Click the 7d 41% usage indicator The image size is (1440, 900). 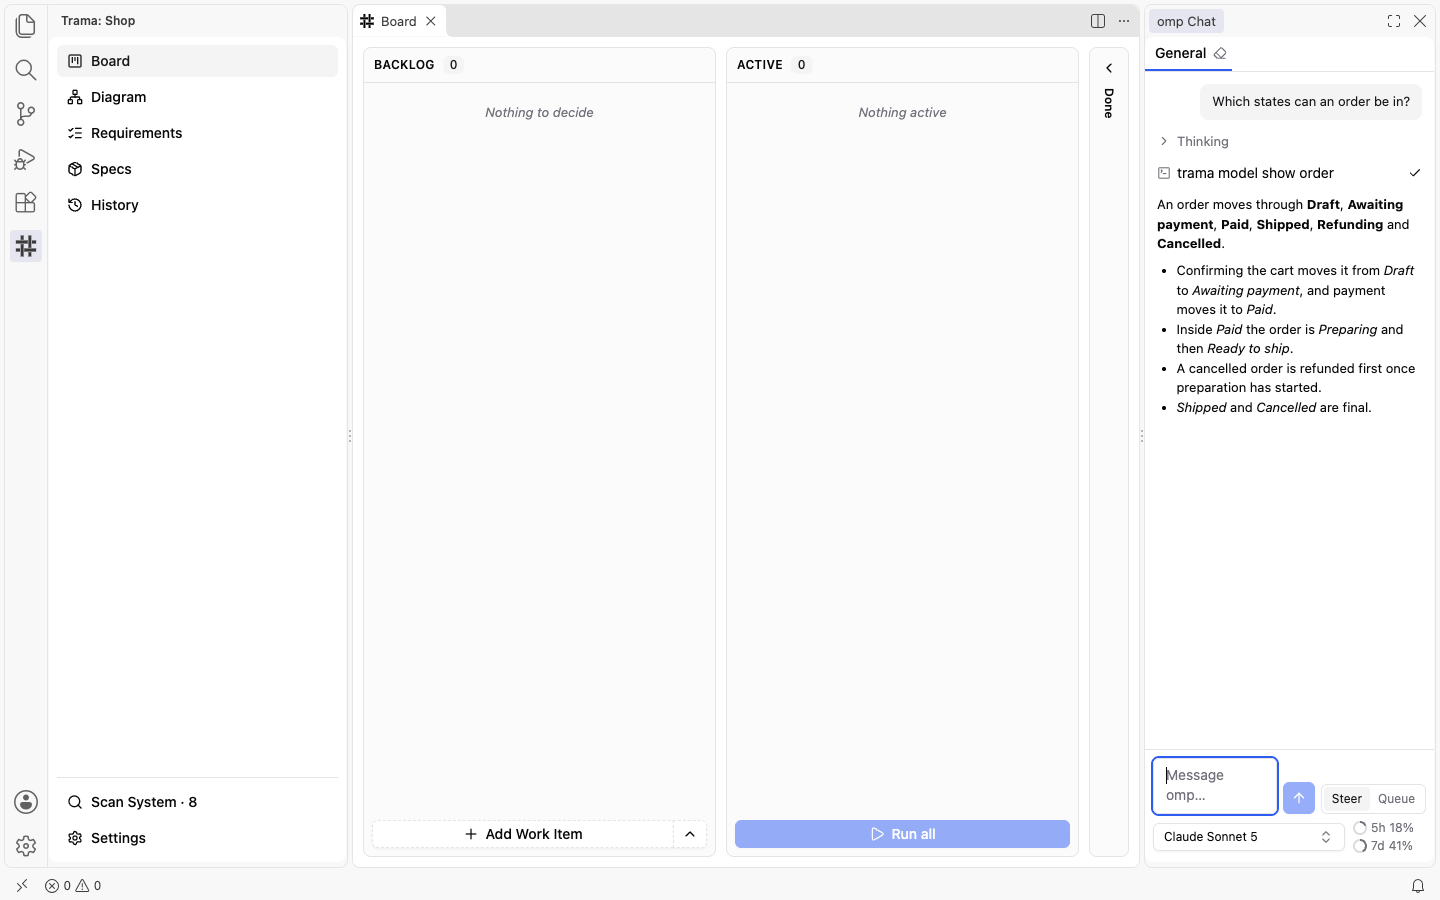coord(1383,846)
